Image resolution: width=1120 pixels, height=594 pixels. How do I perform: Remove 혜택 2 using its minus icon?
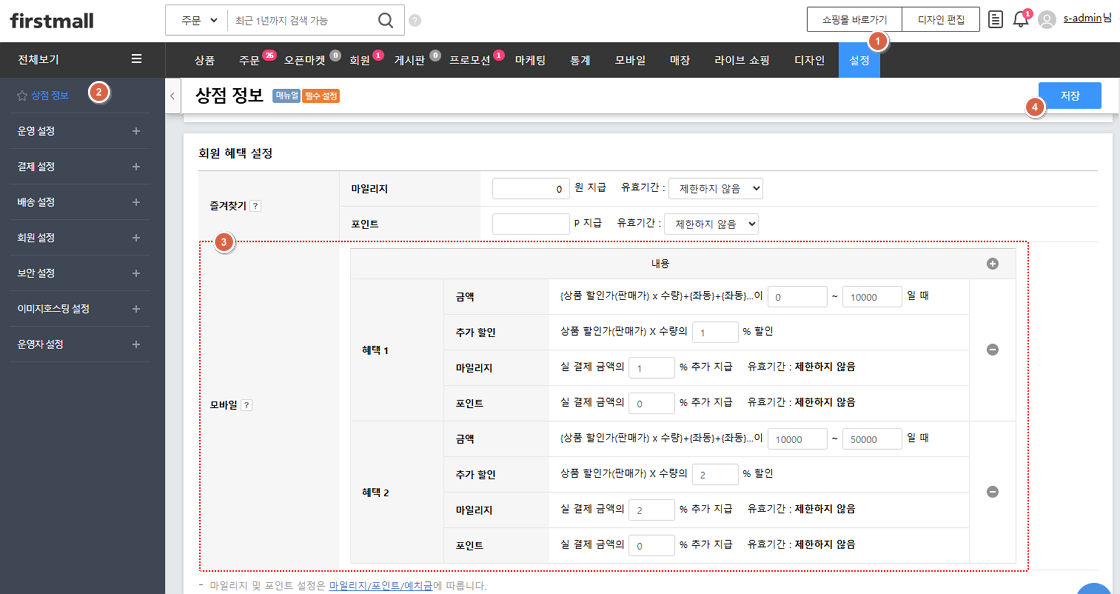point(992,492)
